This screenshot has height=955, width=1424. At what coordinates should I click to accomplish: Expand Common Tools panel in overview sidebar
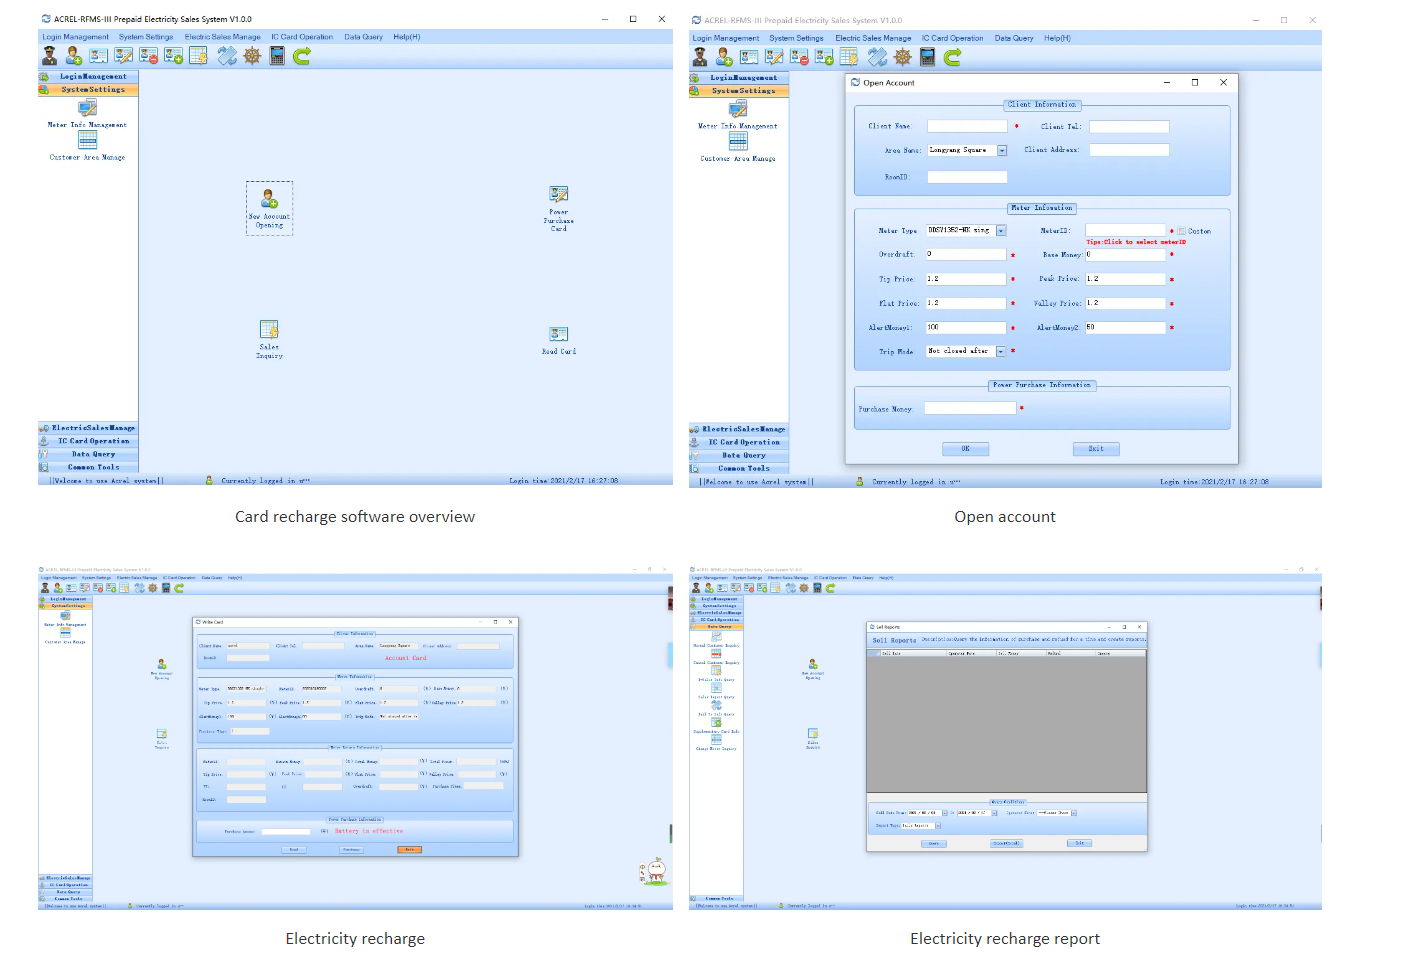[93, 467]
